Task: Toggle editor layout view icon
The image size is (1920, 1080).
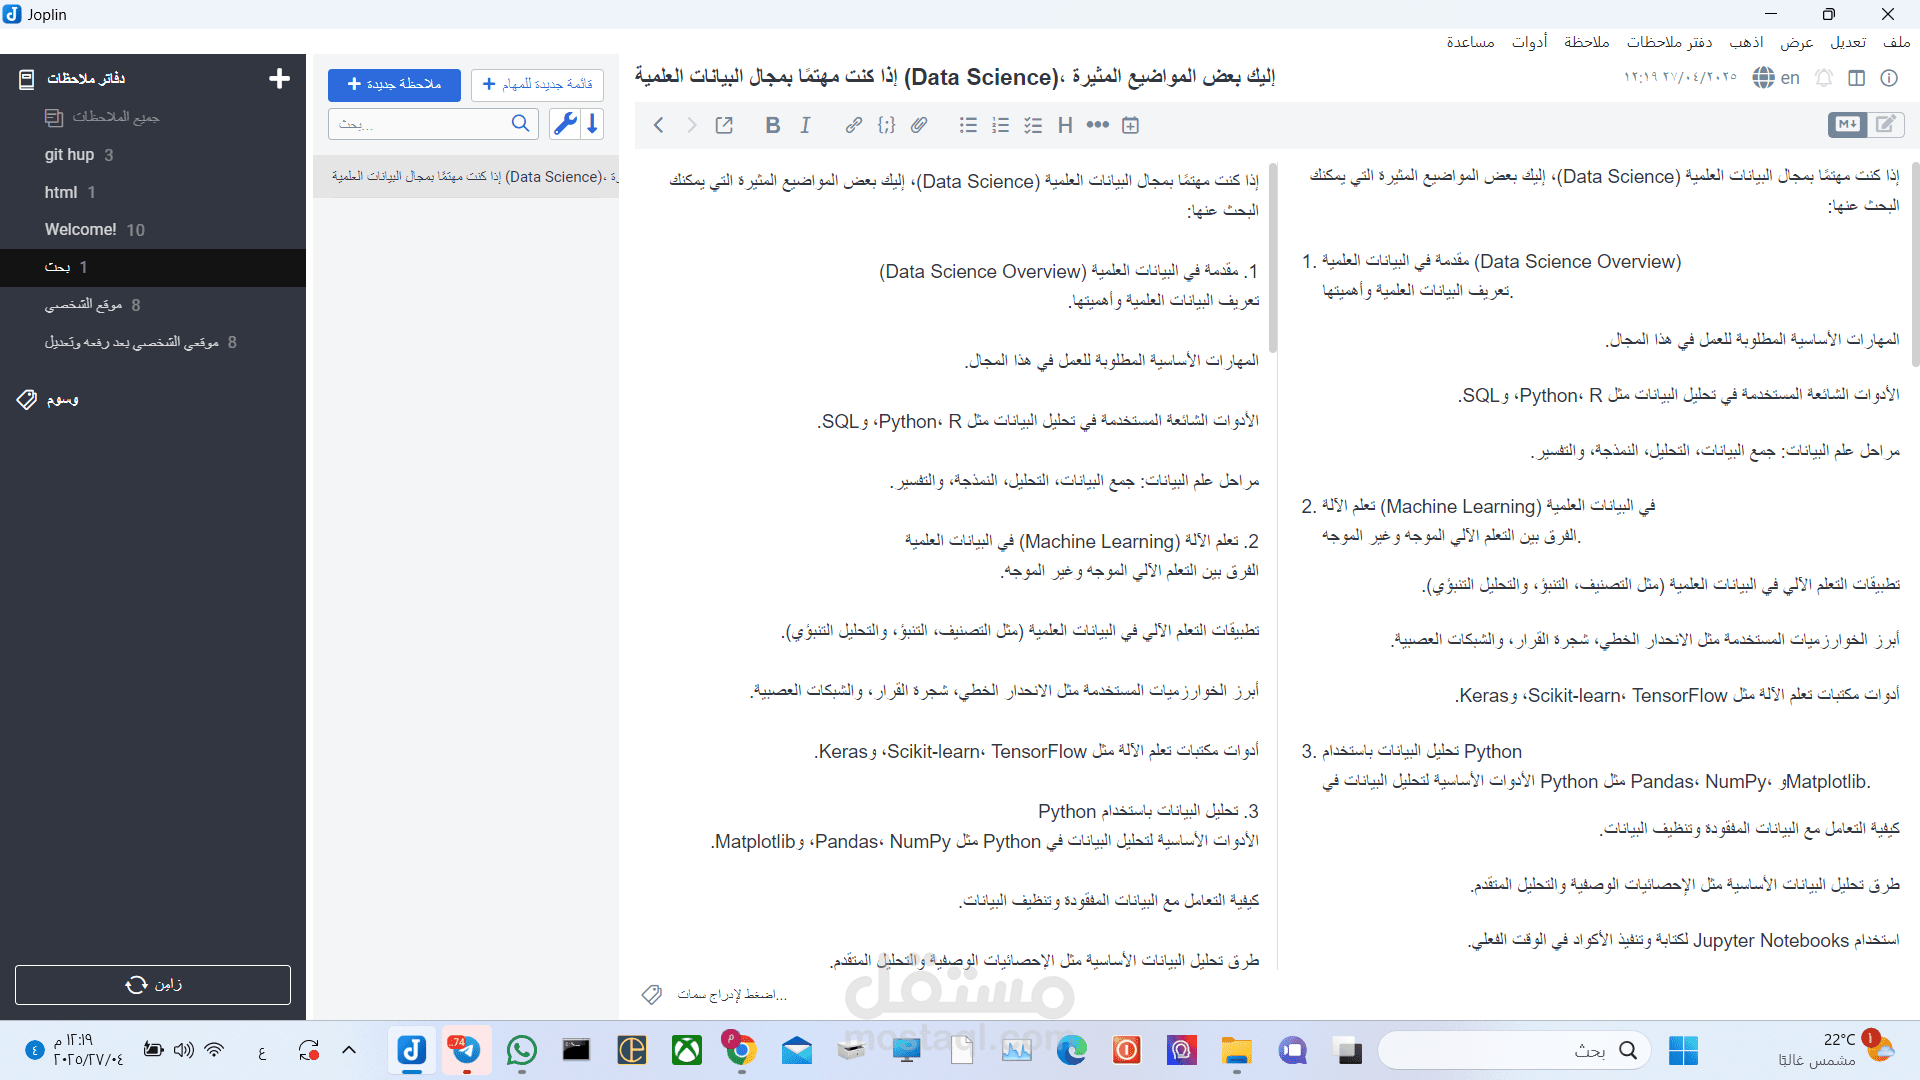Action: coord(1857,78)
